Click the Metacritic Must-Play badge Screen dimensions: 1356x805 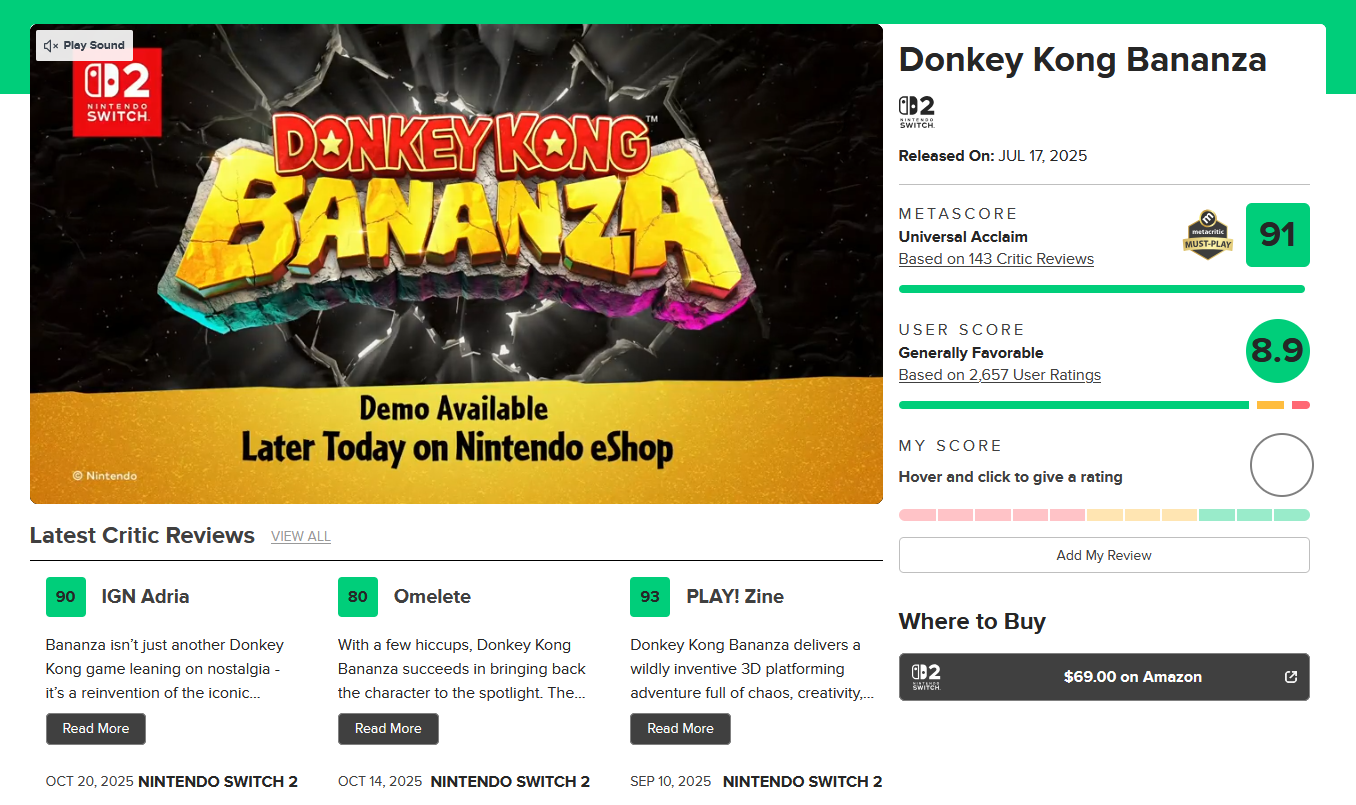[x=1207, y=235]
